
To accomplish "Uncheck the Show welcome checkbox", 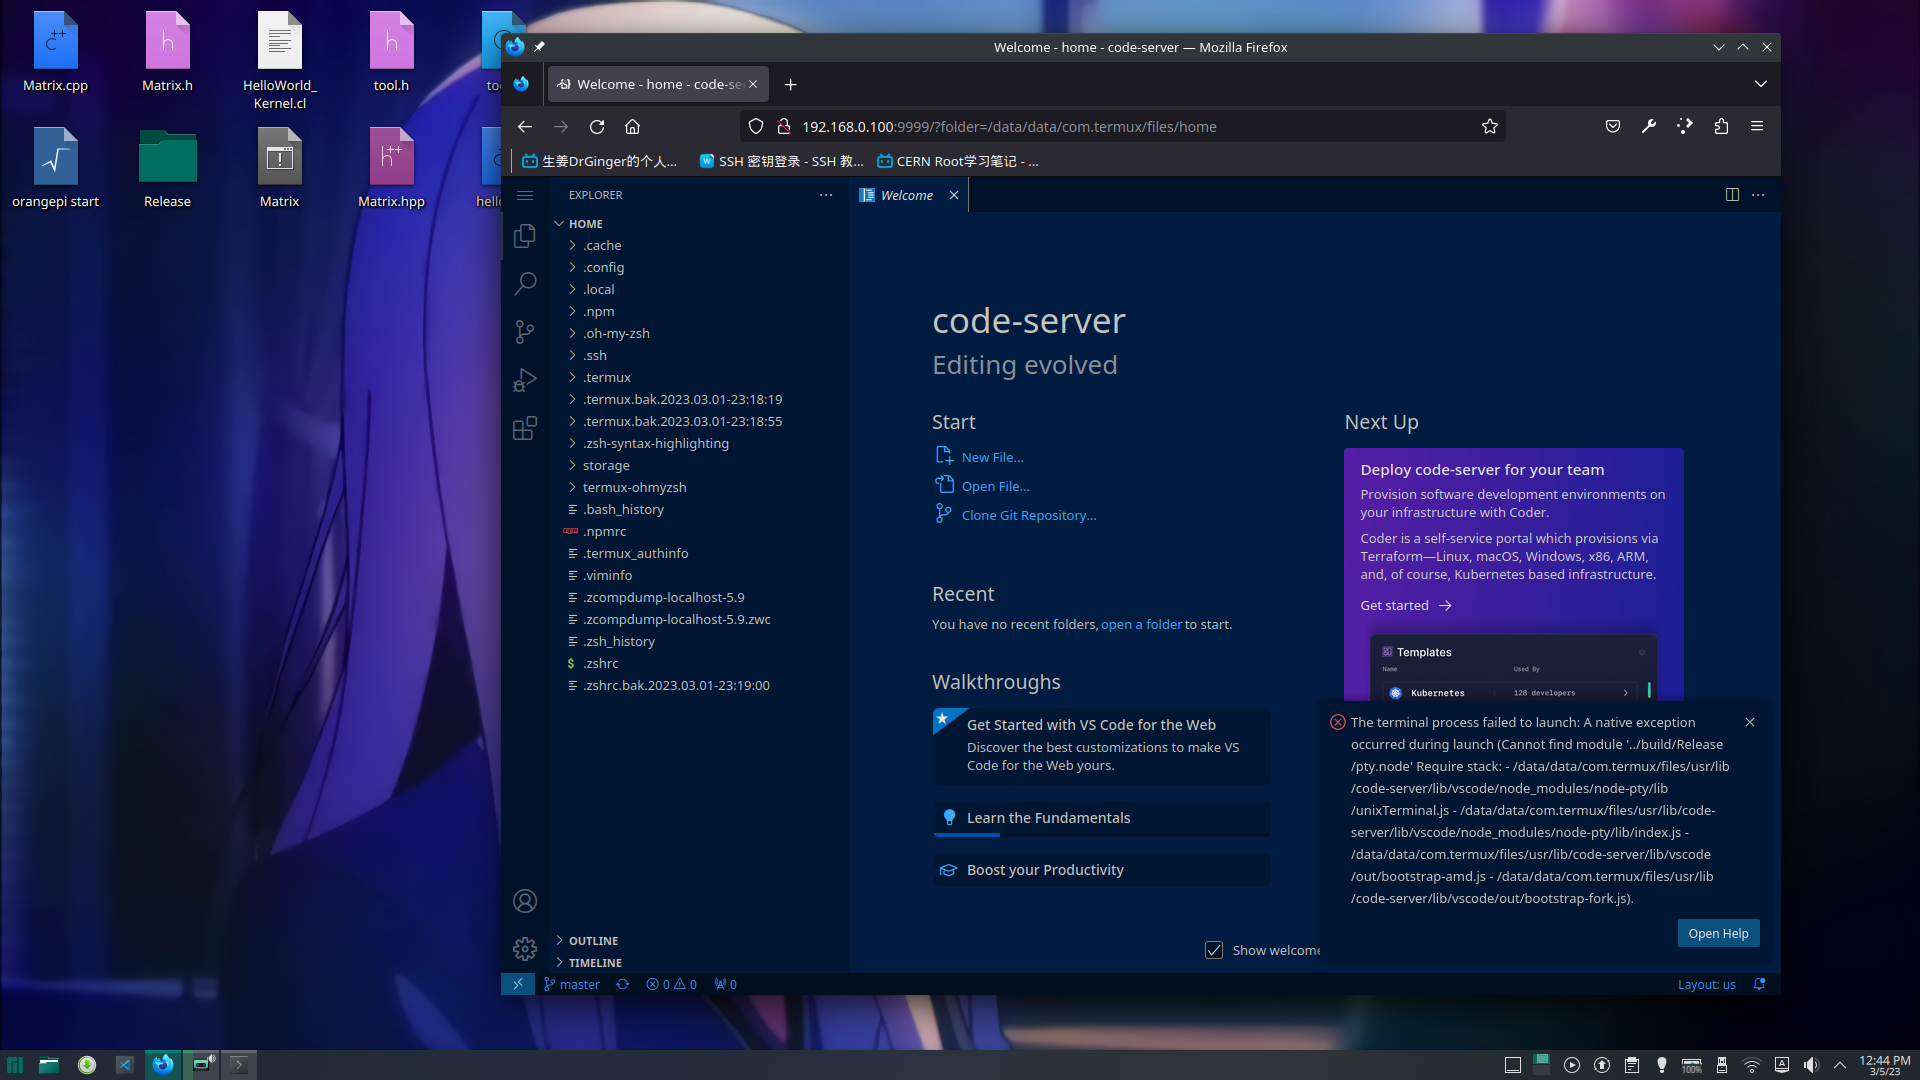I will tap(1214, 950).
